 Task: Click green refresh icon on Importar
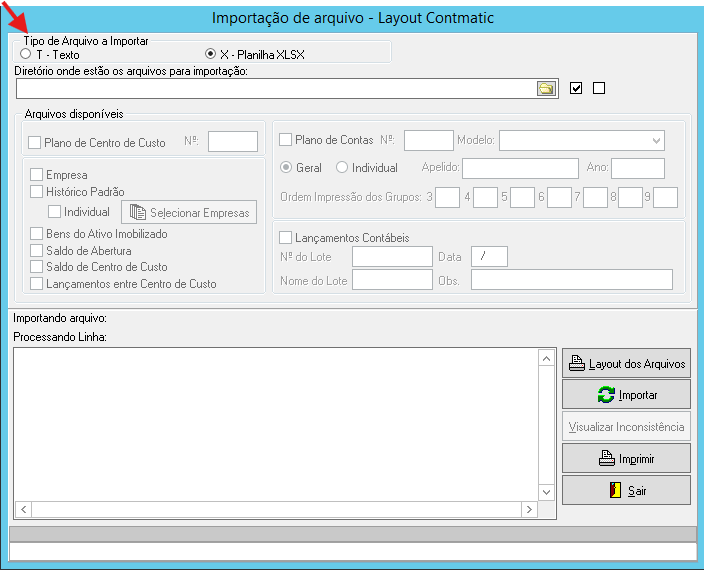(x=606, y=395)
